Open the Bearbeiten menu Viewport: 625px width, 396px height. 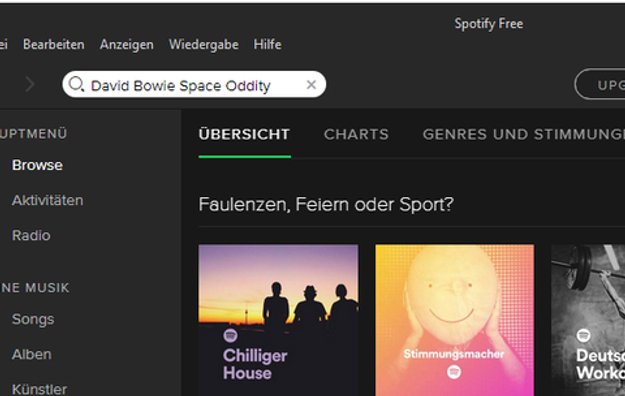[54, 44]
